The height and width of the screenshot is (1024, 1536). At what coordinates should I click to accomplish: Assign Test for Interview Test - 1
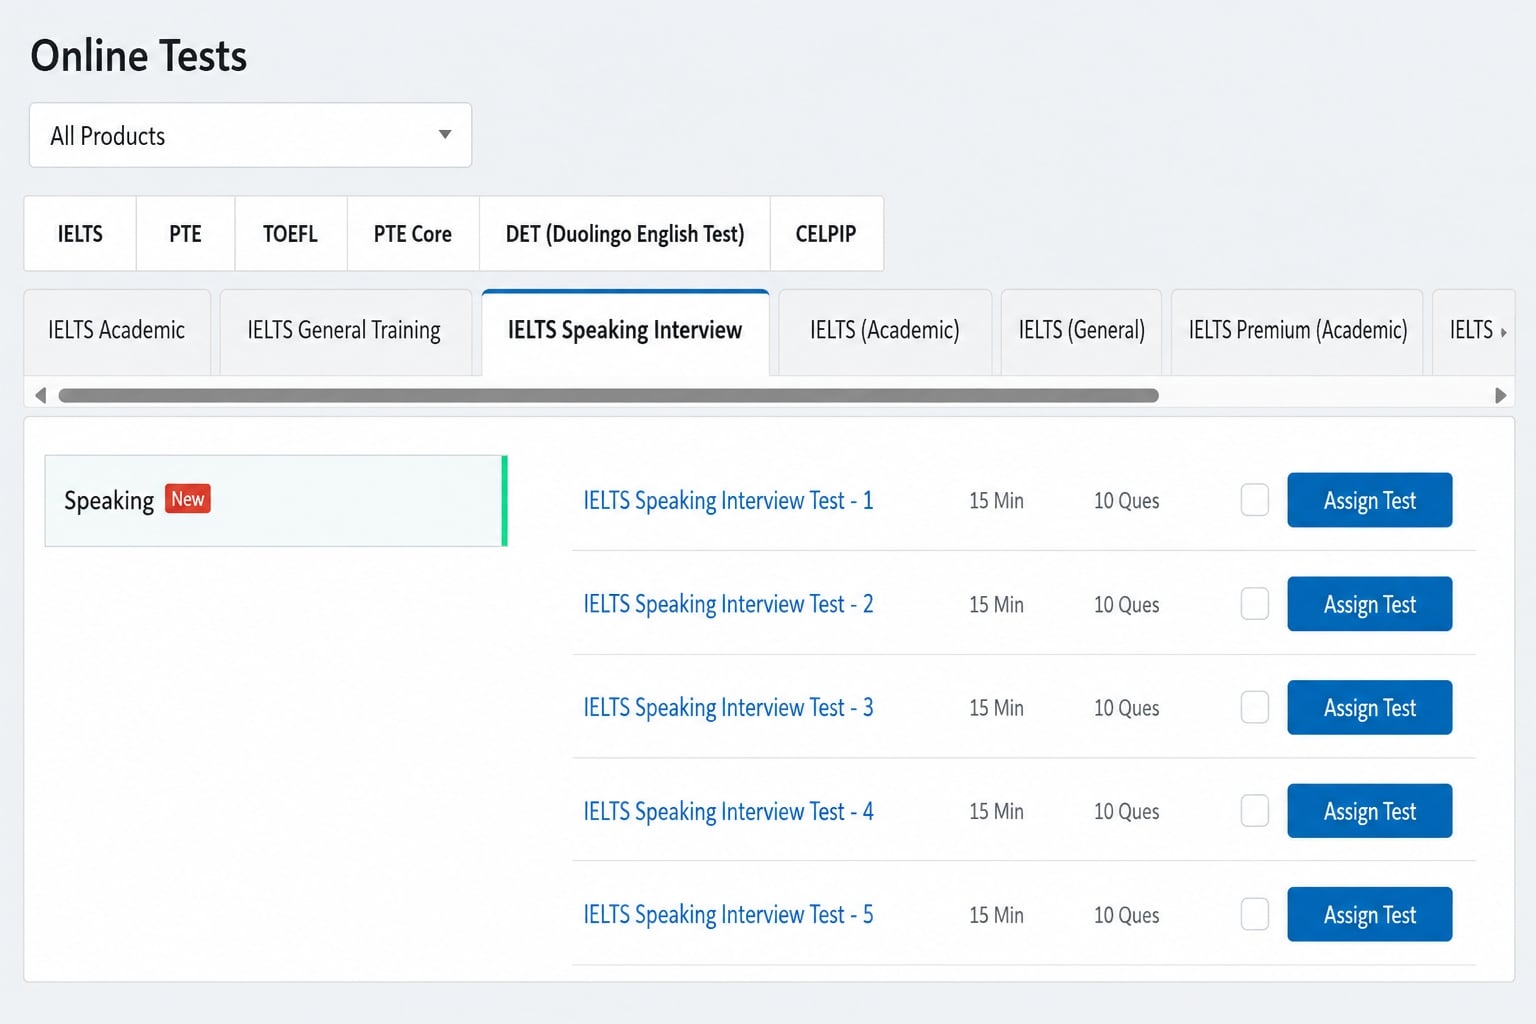click(x=1370, y=500)
